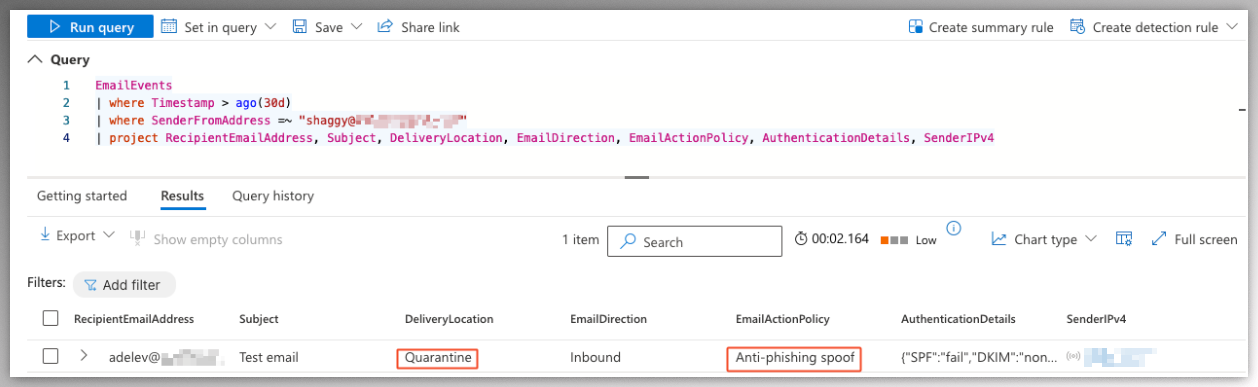Click the info icon near Low

(954, 228)
